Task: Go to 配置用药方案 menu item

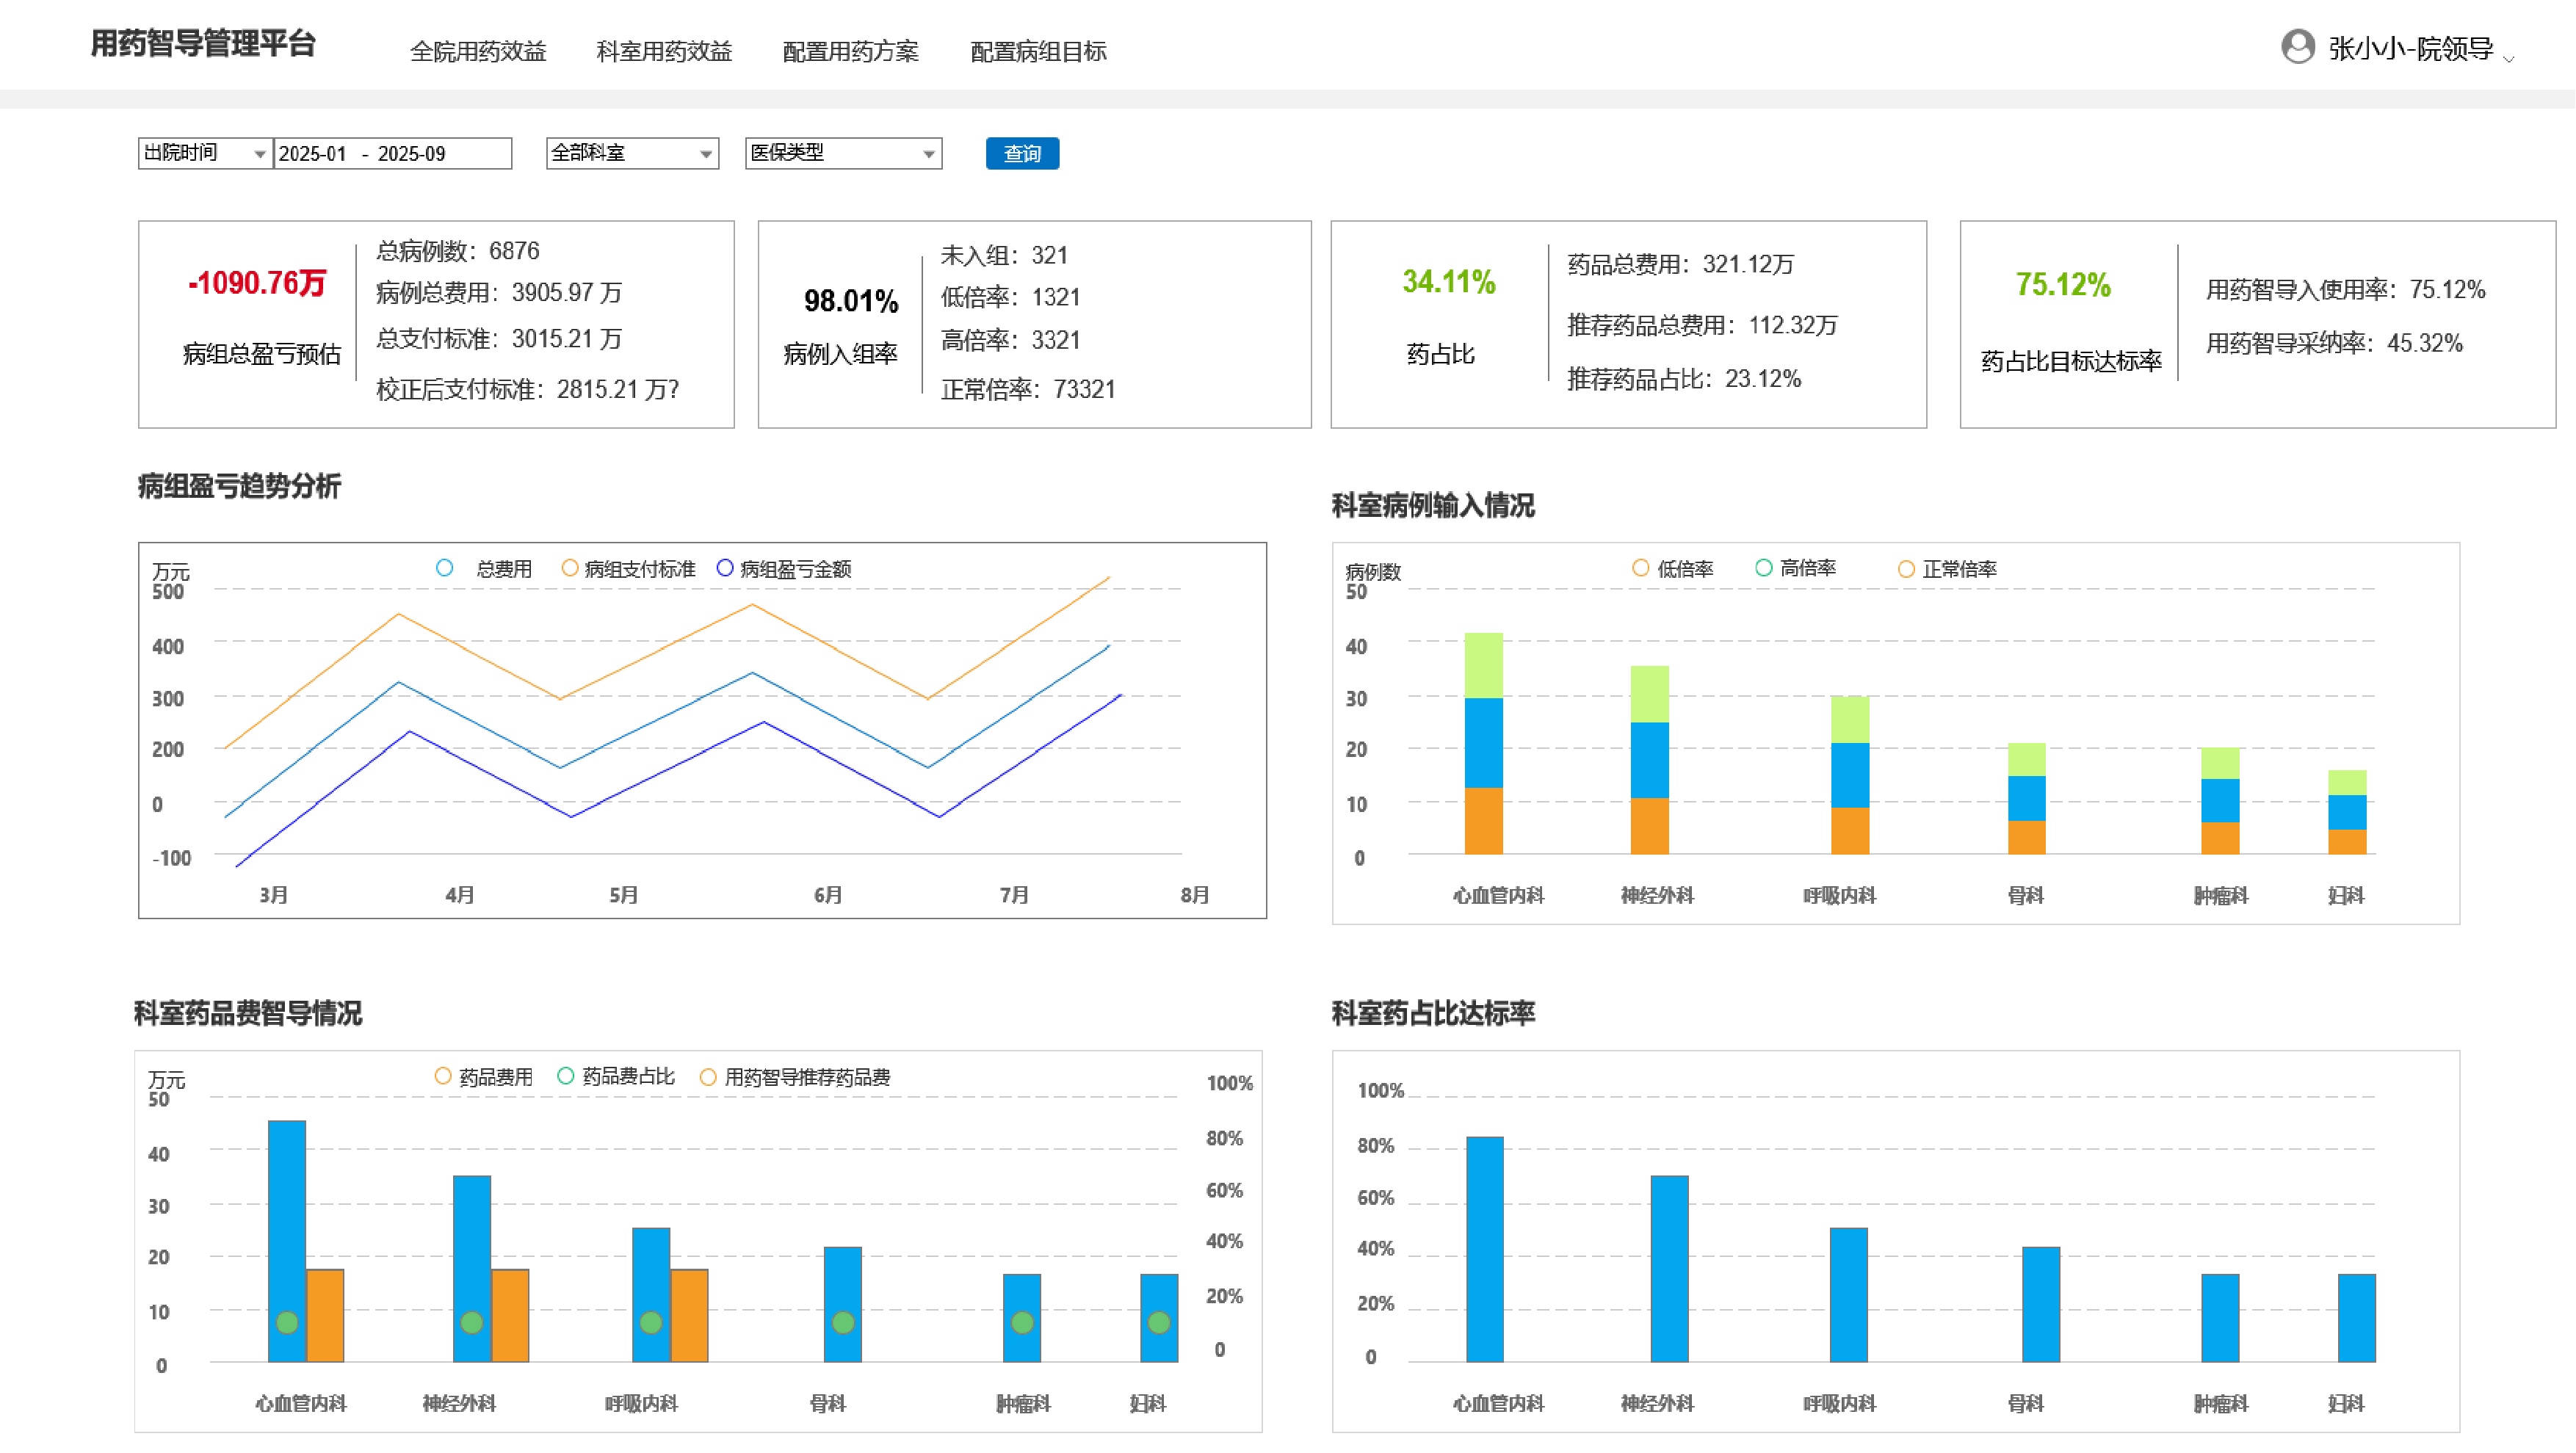Action: 850,51
